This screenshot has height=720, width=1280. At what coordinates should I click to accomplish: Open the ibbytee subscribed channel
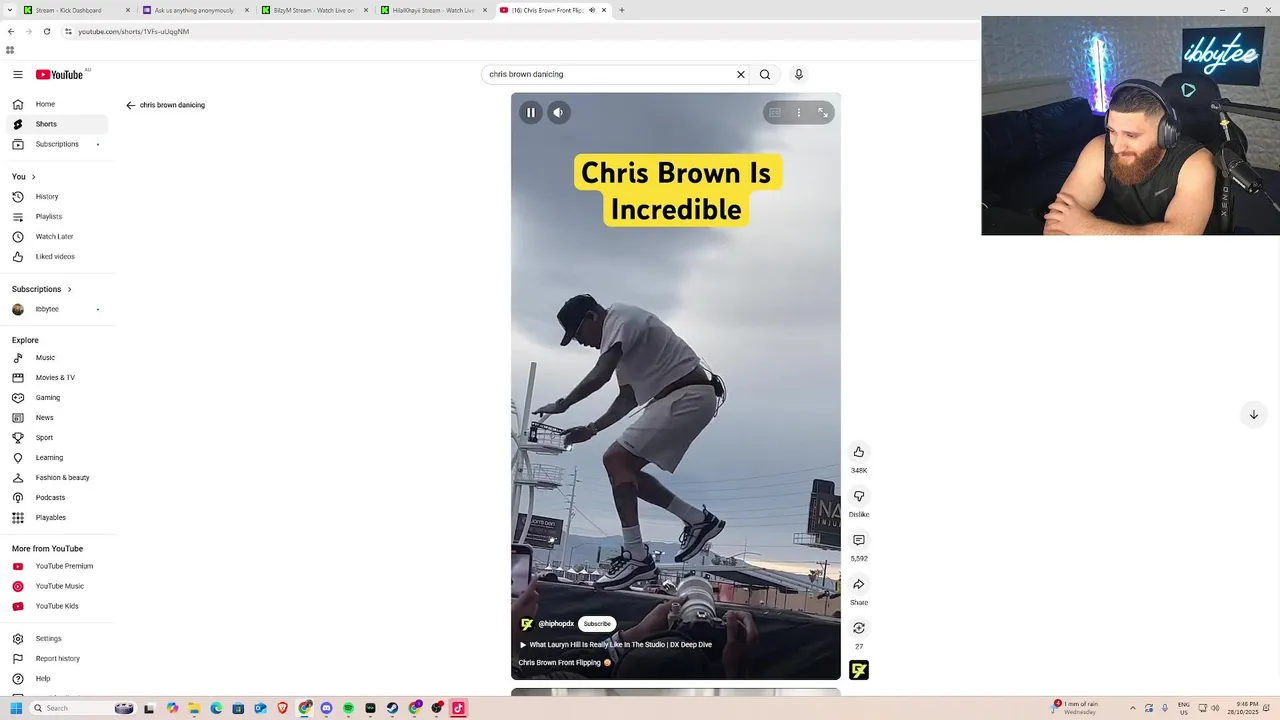point(57,309)
